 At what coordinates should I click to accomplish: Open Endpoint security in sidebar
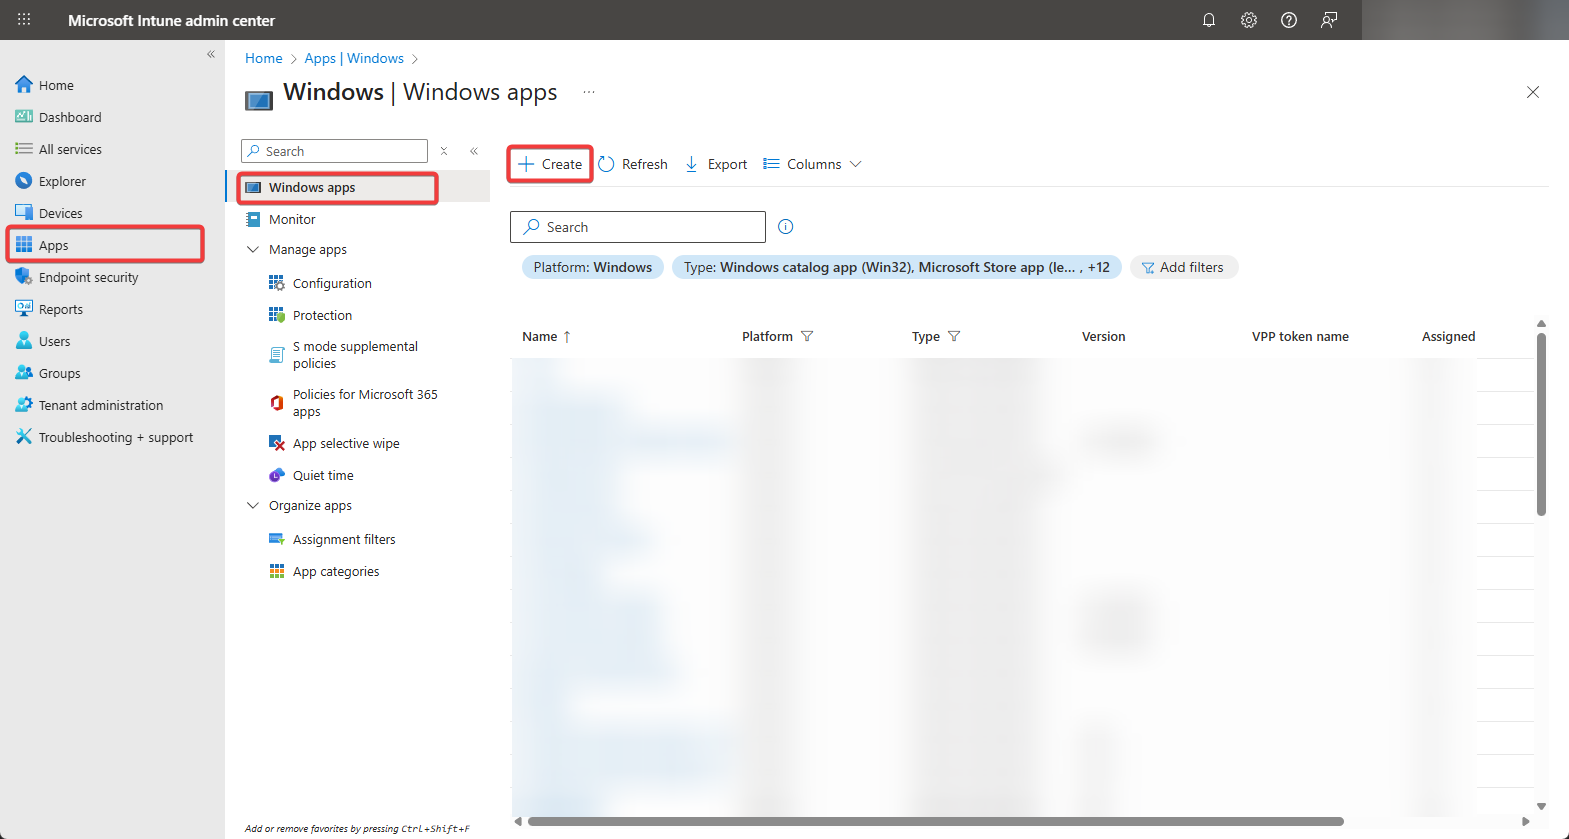(88, 278)
